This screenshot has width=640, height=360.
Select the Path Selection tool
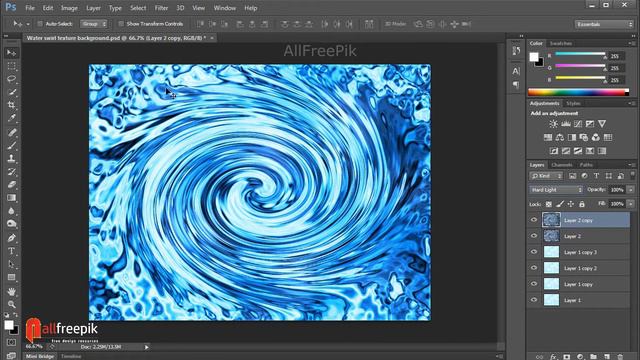point(11,264)
